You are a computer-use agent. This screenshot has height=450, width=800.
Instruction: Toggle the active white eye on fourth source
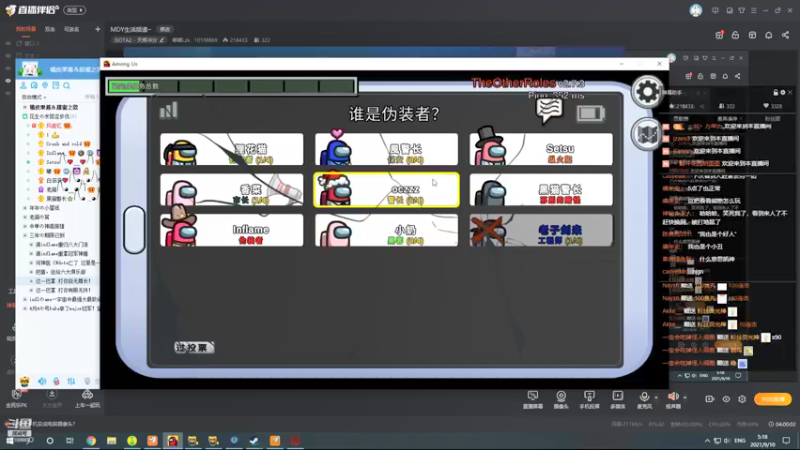click(8, 81)
